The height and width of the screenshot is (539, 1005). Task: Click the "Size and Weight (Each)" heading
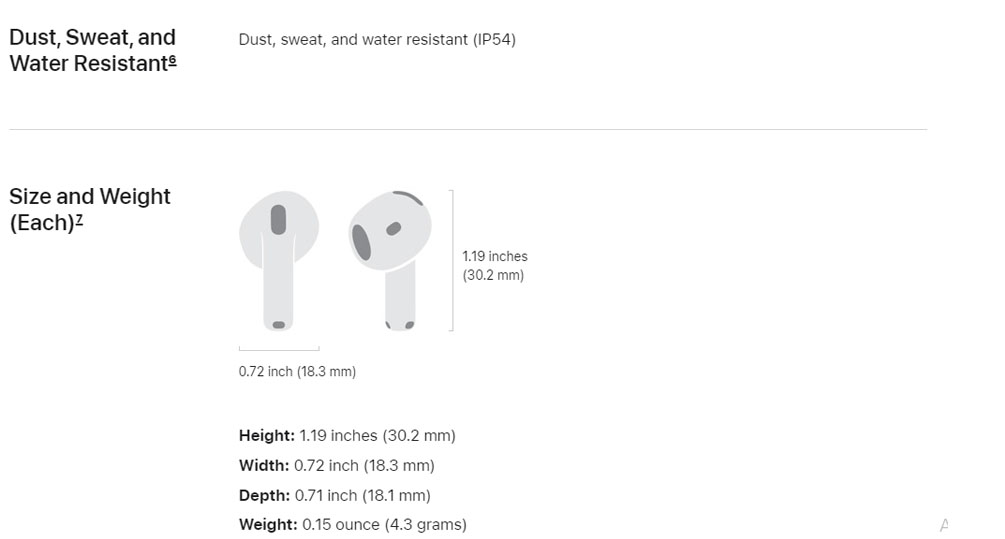[x=89, y=209]
